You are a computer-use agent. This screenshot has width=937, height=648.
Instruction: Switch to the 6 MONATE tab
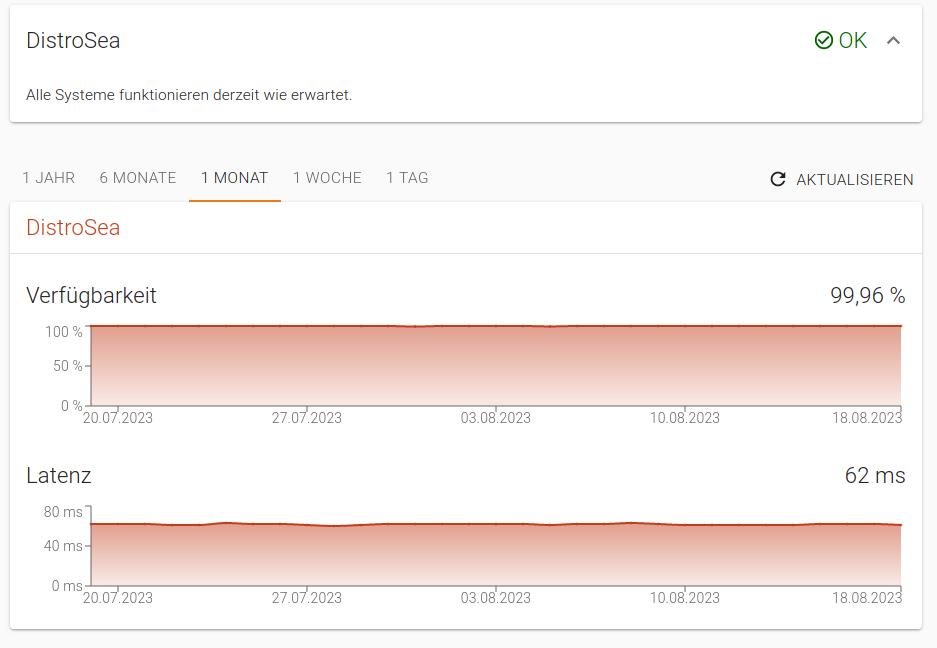[137, 178]
